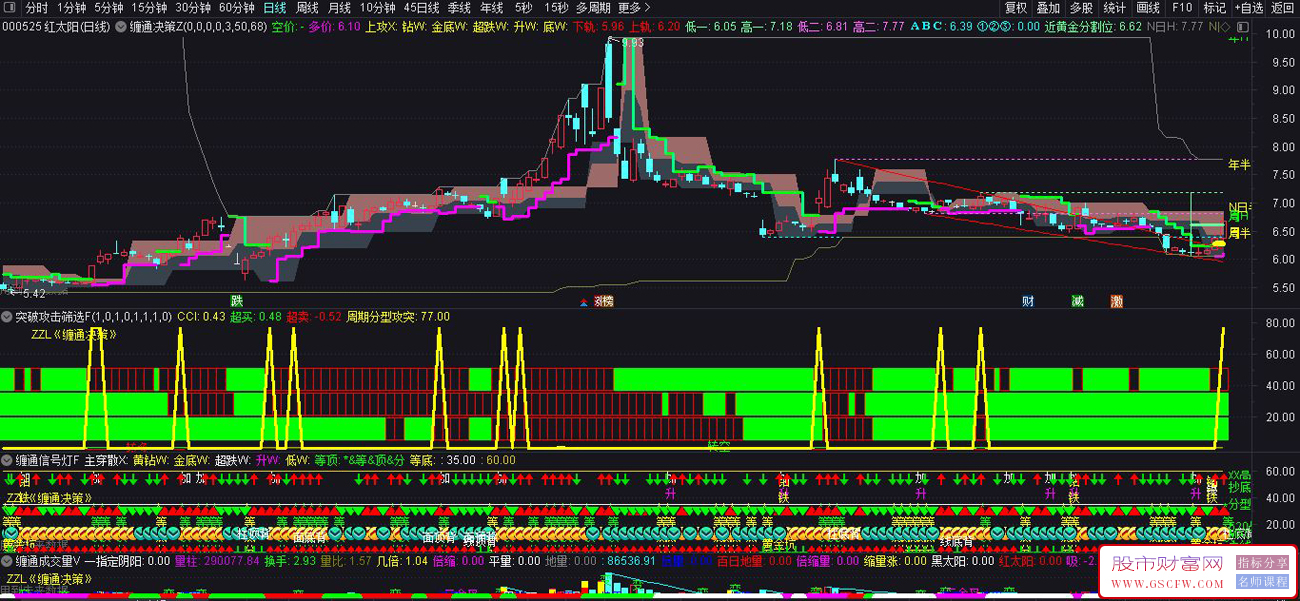Select the 日线 daily period
The height and width of the screenshot is (601, 1300).
pos(274,8)
